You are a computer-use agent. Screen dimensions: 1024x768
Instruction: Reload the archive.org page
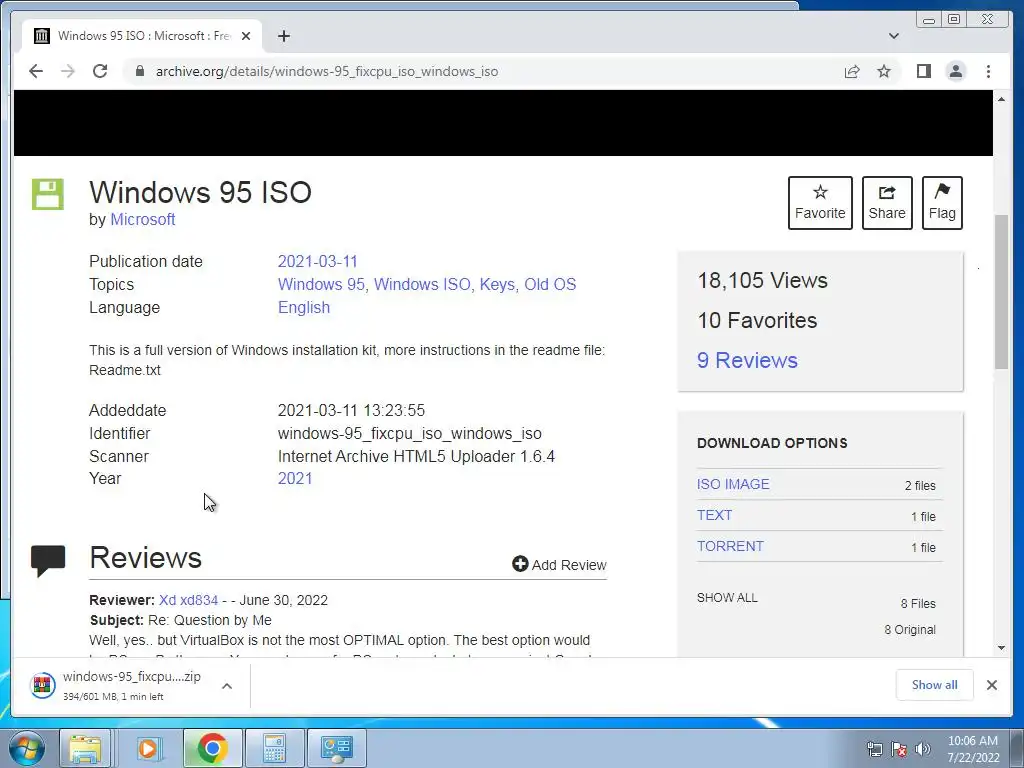(100, 71)
